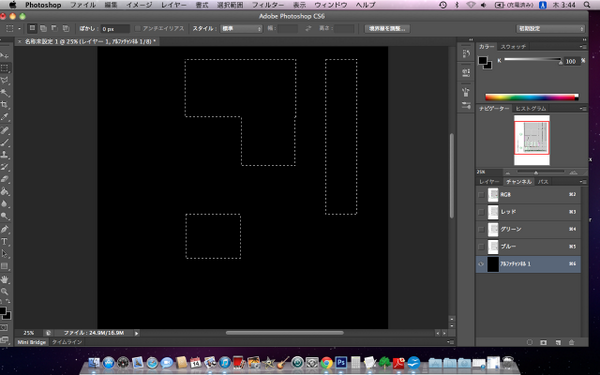
Task: Select the History Brush tool
Action: [5, 167]
